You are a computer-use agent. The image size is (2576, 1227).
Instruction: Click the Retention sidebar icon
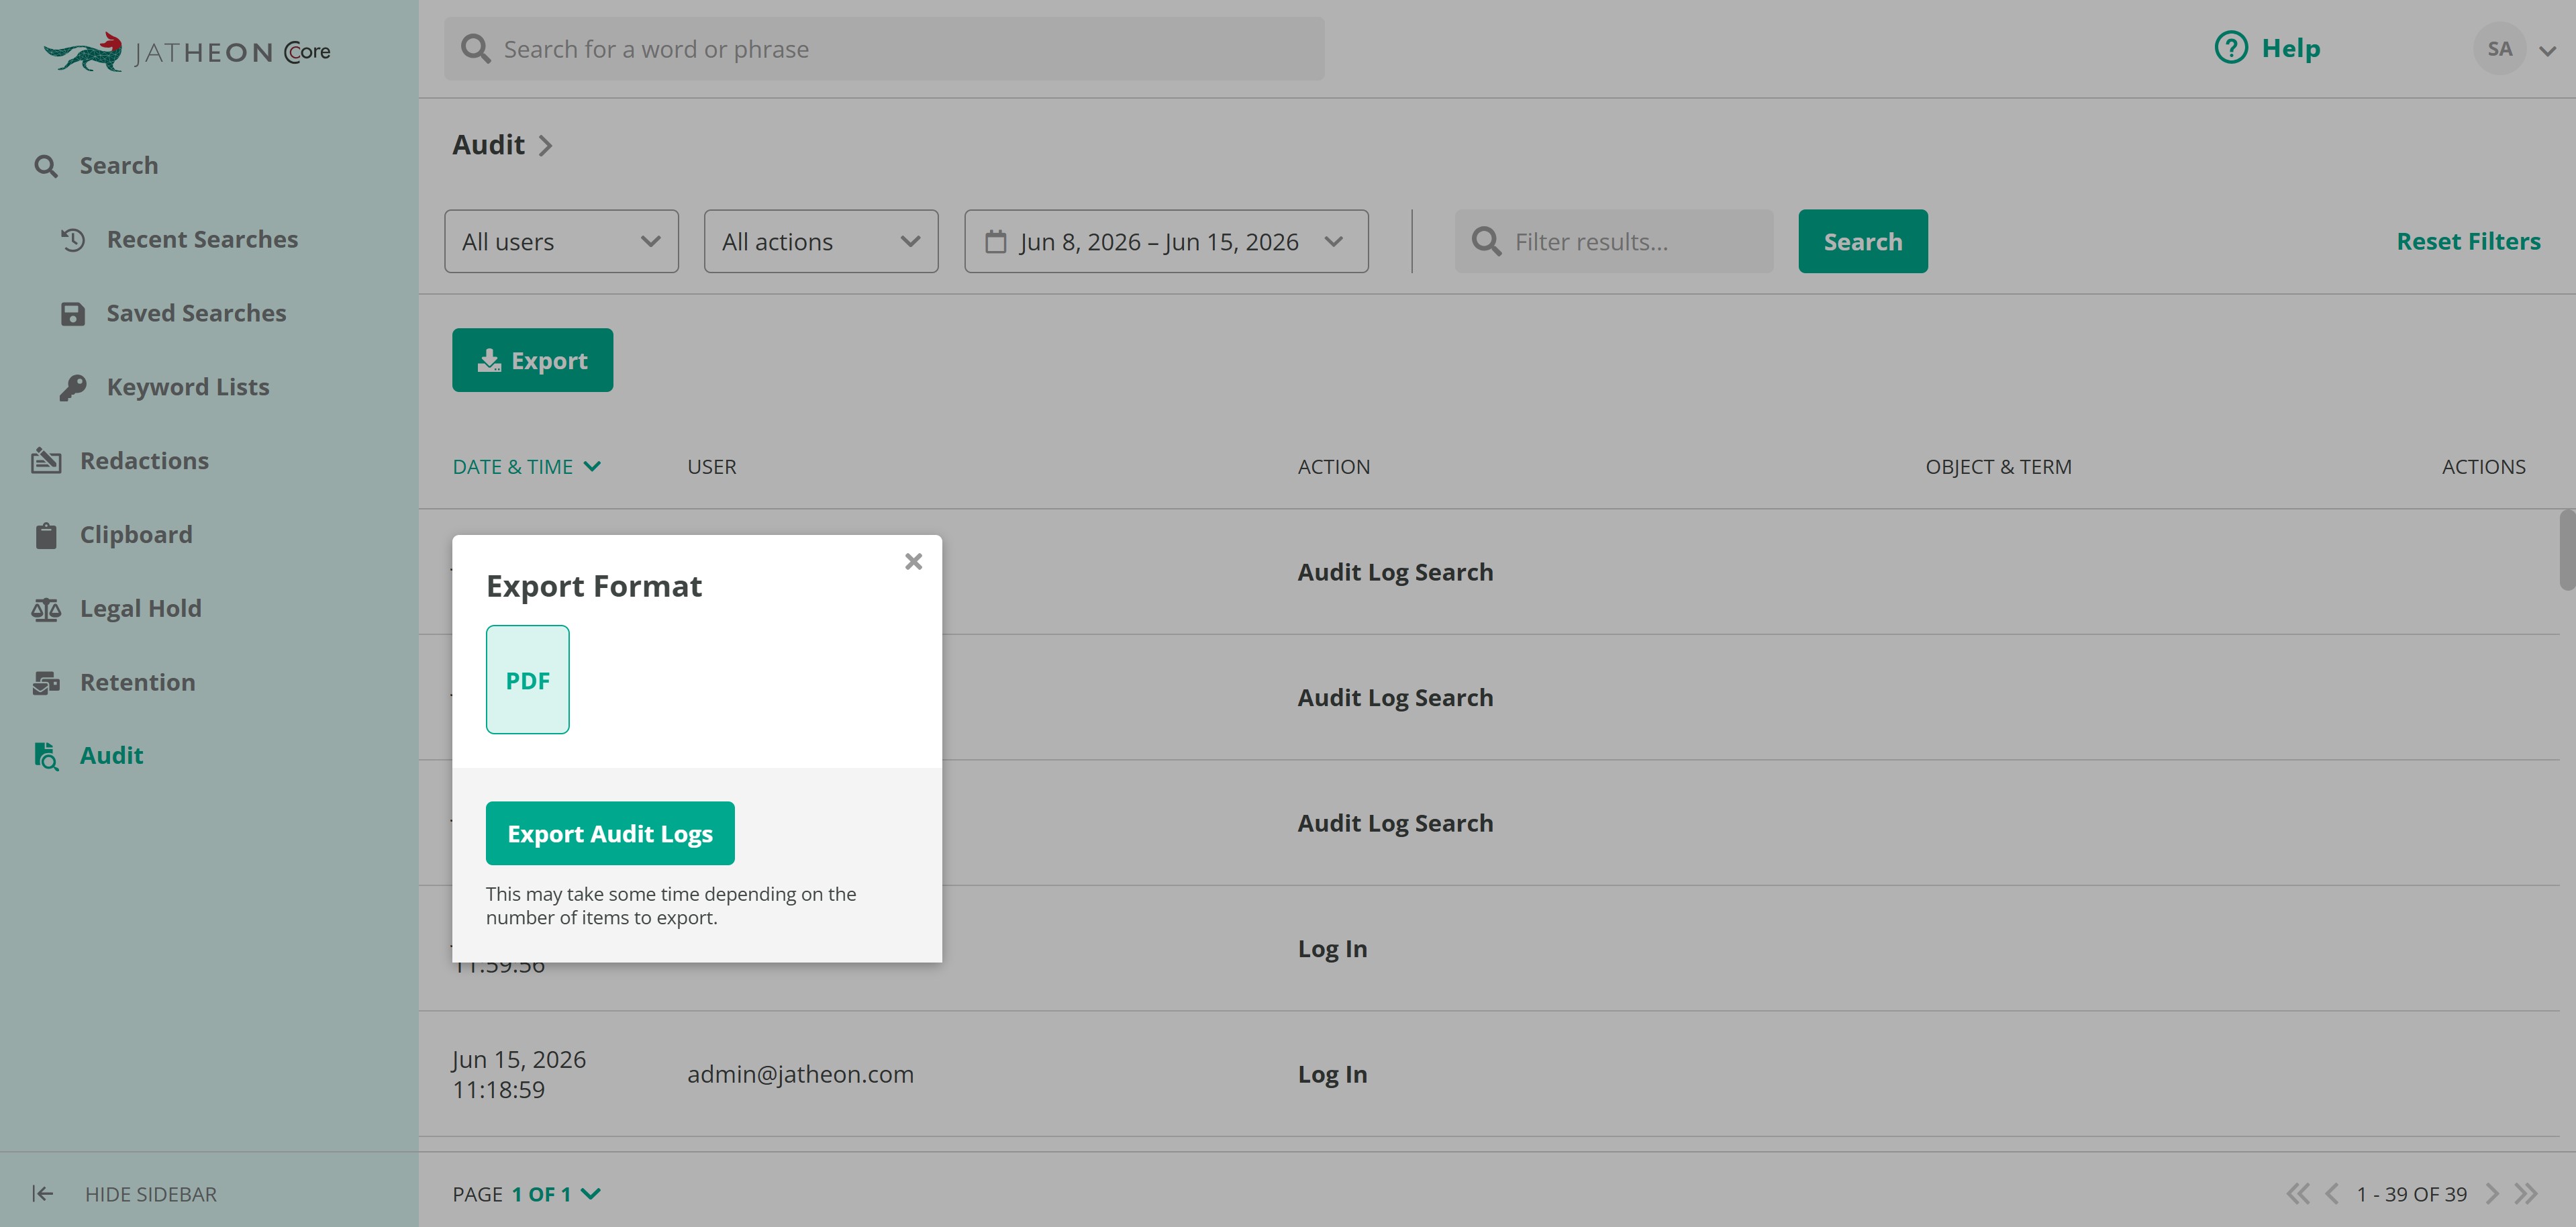coord(46,683)
